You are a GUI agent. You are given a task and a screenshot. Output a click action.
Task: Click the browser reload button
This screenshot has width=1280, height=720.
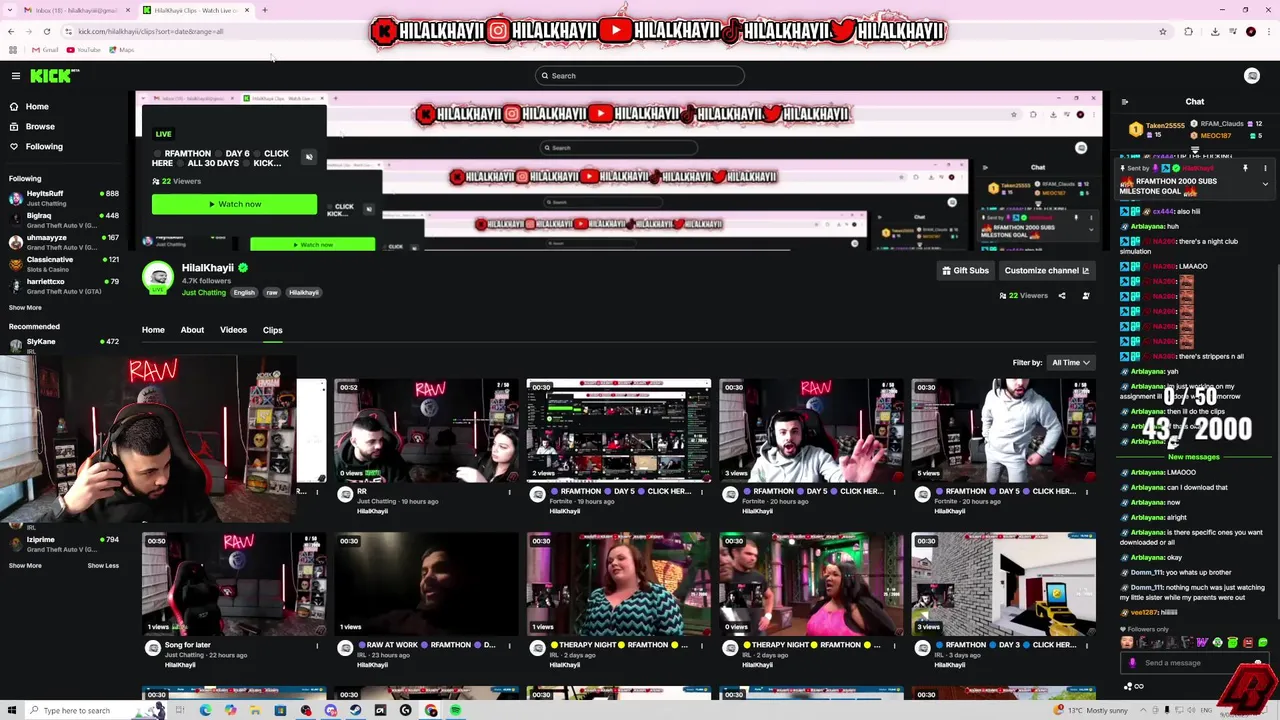click(x=46, y=31)
